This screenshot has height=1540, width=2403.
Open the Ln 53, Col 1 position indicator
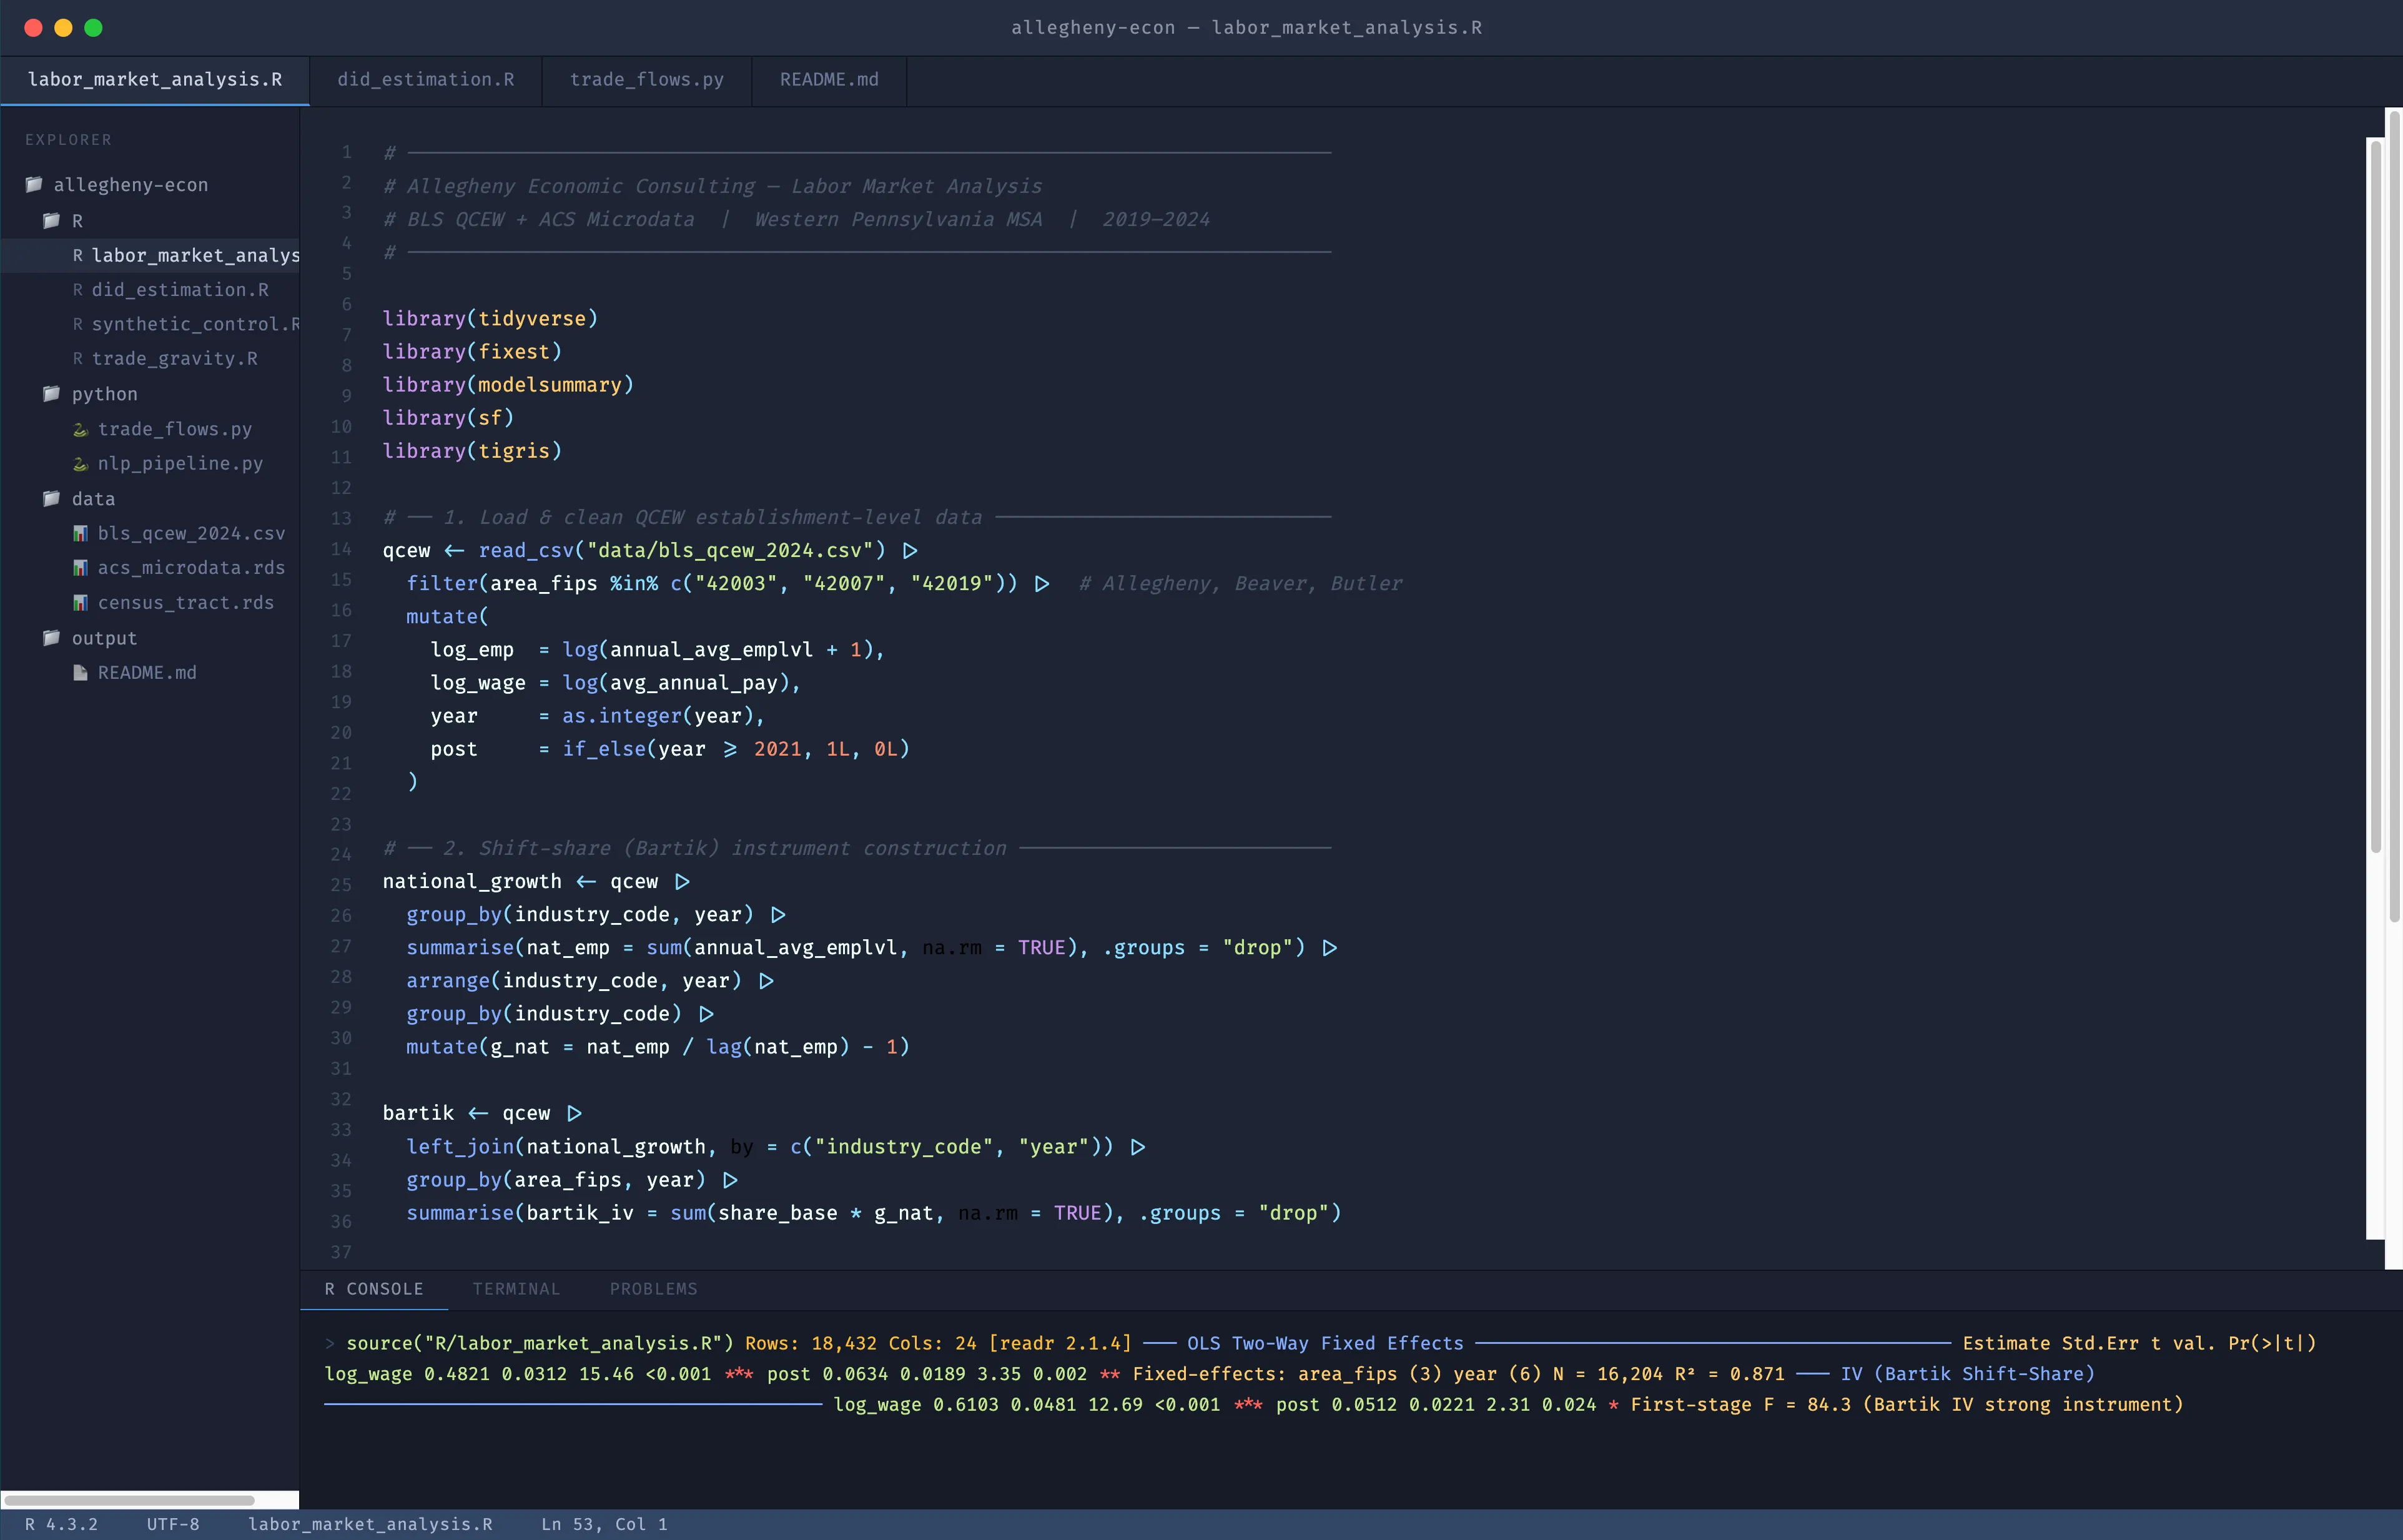(604, 1524)
